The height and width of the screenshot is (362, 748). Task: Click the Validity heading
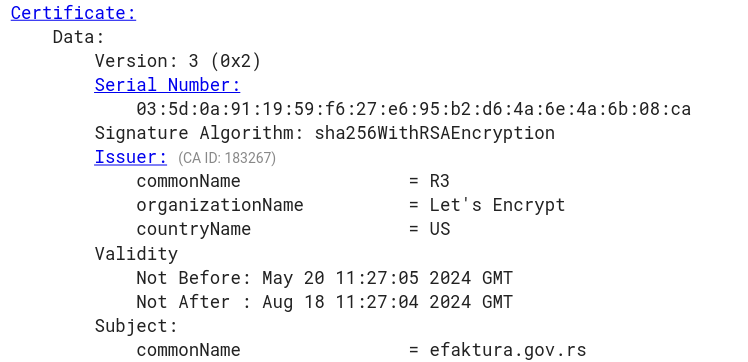point(136,253)
